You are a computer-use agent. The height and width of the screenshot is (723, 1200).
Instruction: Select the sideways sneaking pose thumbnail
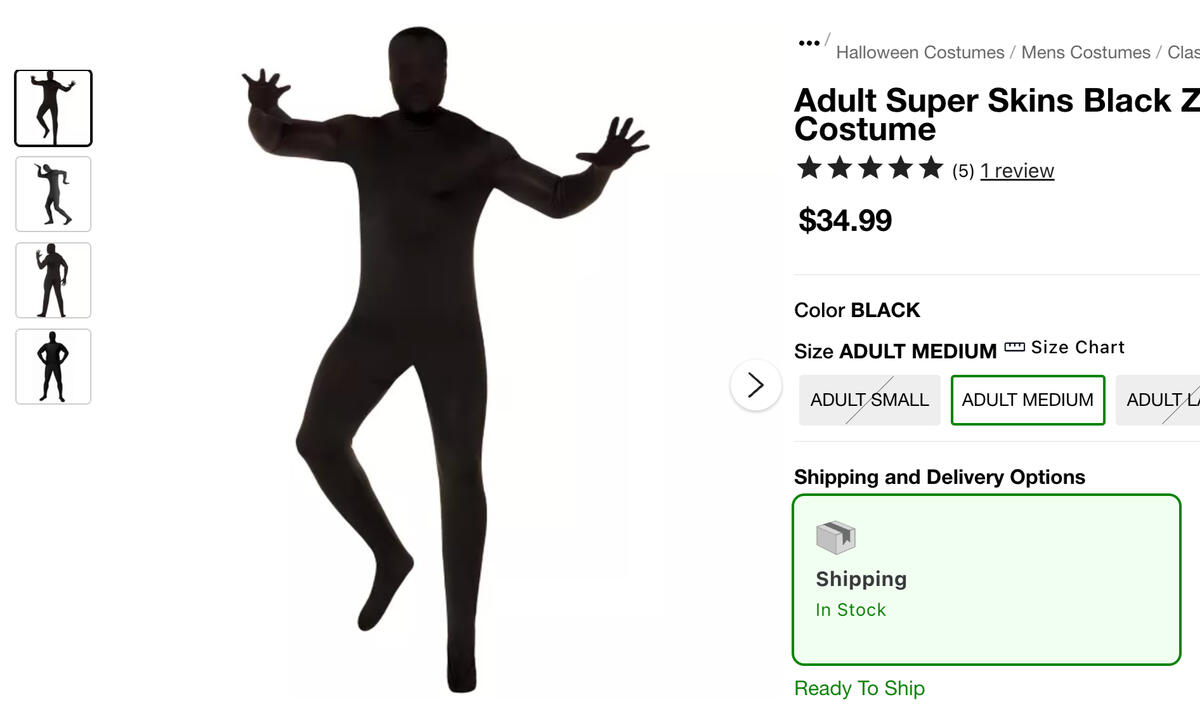tap(53, 194)
